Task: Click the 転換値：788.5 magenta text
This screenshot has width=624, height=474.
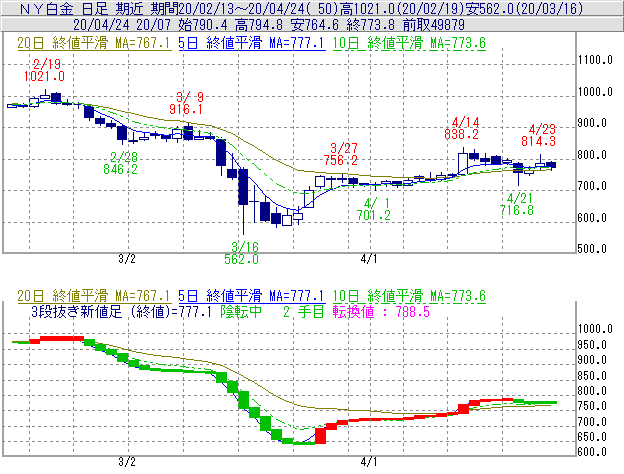Action: tap(381, 312)
